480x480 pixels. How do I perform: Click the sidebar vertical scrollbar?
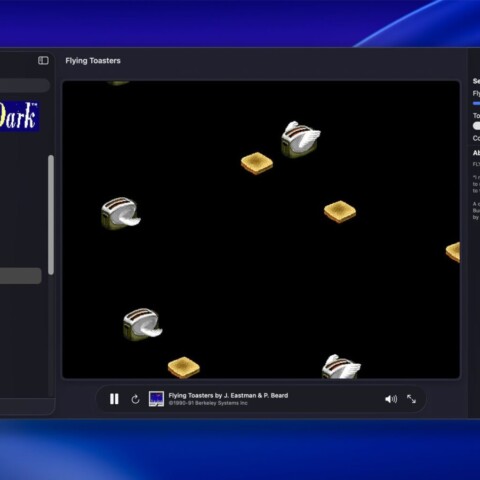coord(51,215)
